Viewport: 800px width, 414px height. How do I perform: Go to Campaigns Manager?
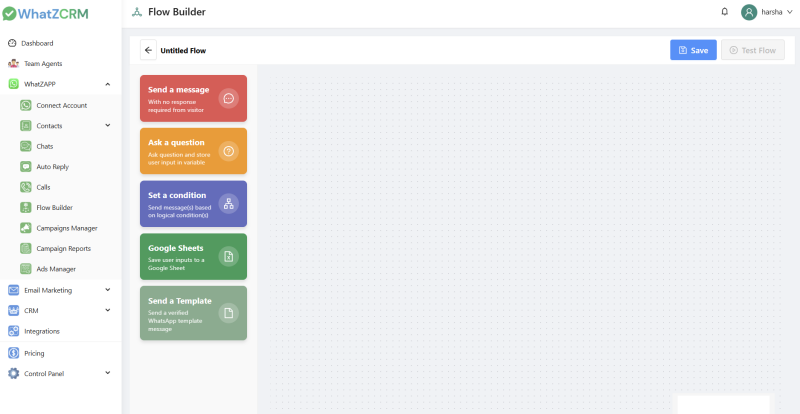(x=67, y=228)
